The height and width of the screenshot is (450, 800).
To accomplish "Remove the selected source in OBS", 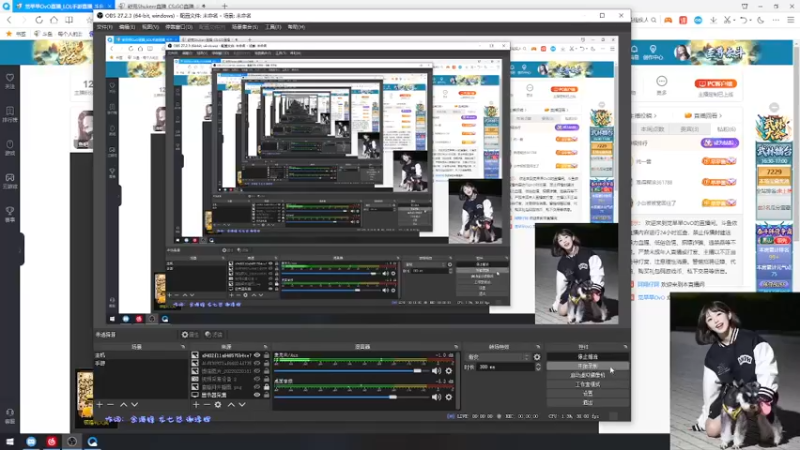I will pos(207,405).
